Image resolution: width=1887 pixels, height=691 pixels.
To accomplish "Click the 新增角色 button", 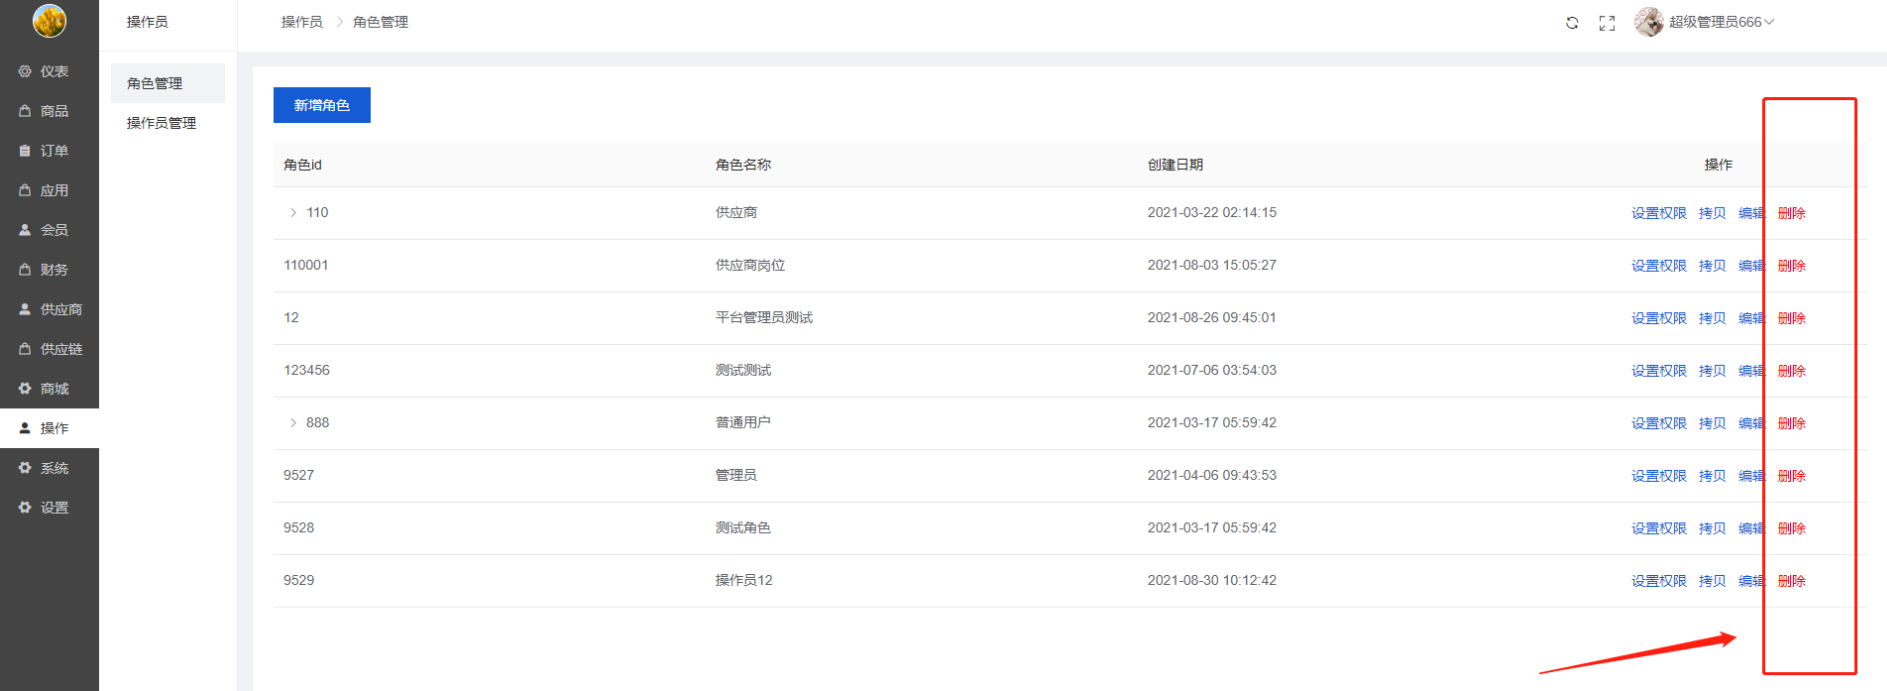I will tap(321, 105).
